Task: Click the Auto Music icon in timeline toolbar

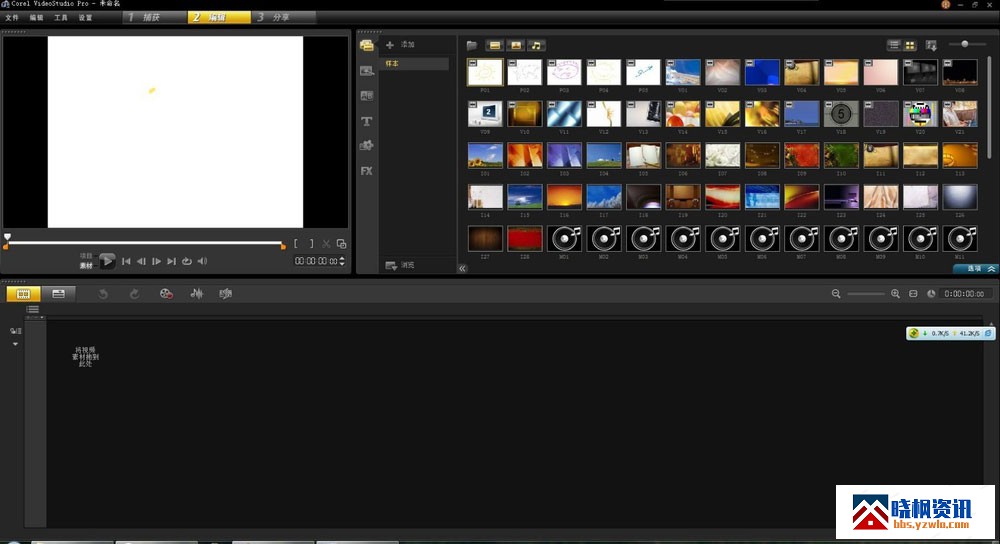Action: click(x=226, y=294)
